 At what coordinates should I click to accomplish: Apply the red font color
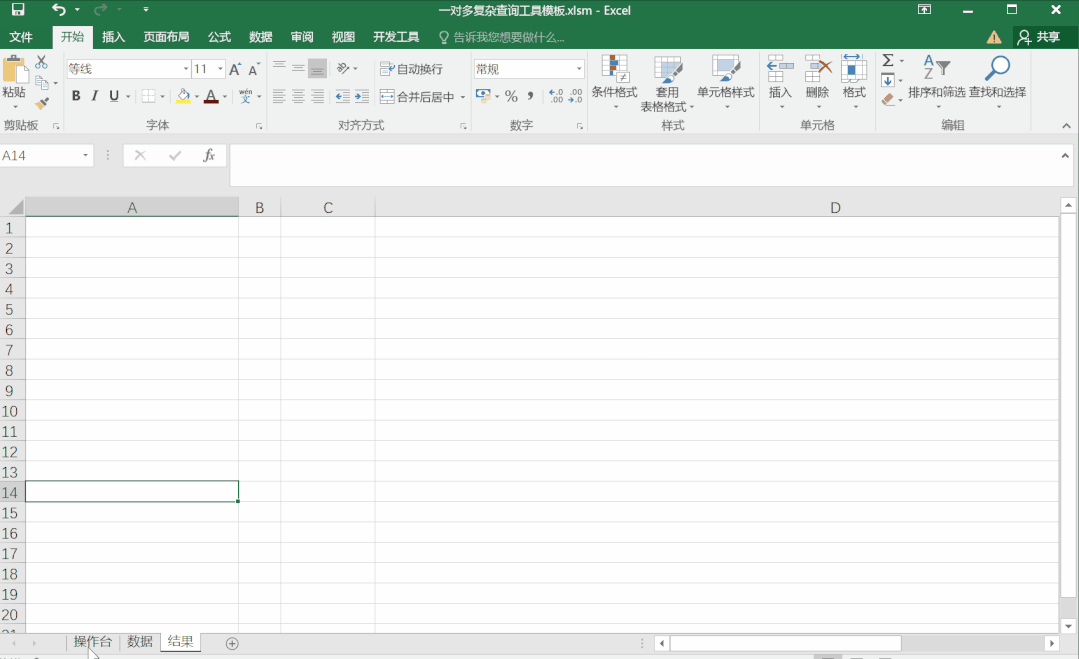211,96
